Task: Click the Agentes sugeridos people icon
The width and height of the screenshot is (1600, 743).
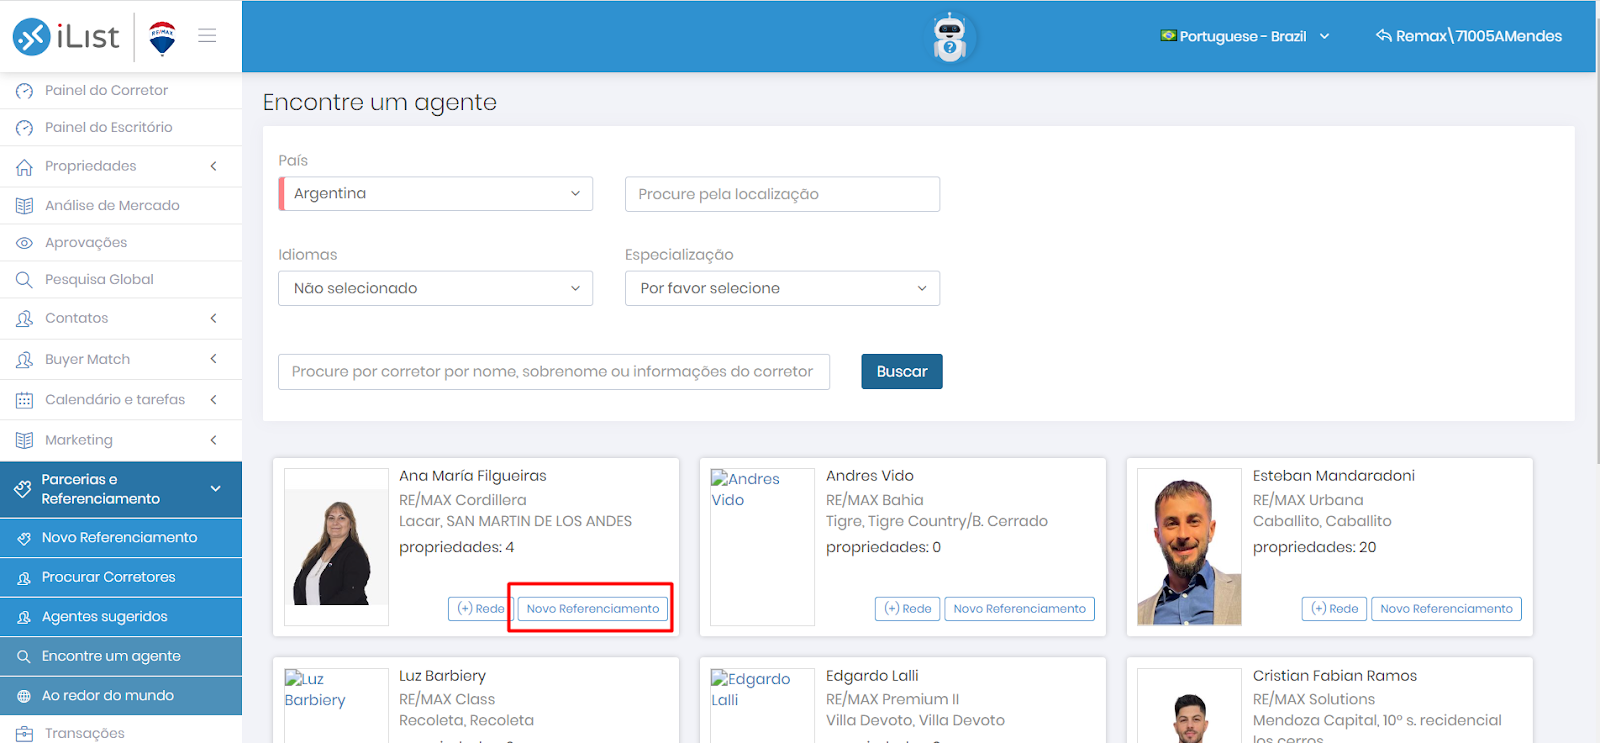Action: point(24,618)
